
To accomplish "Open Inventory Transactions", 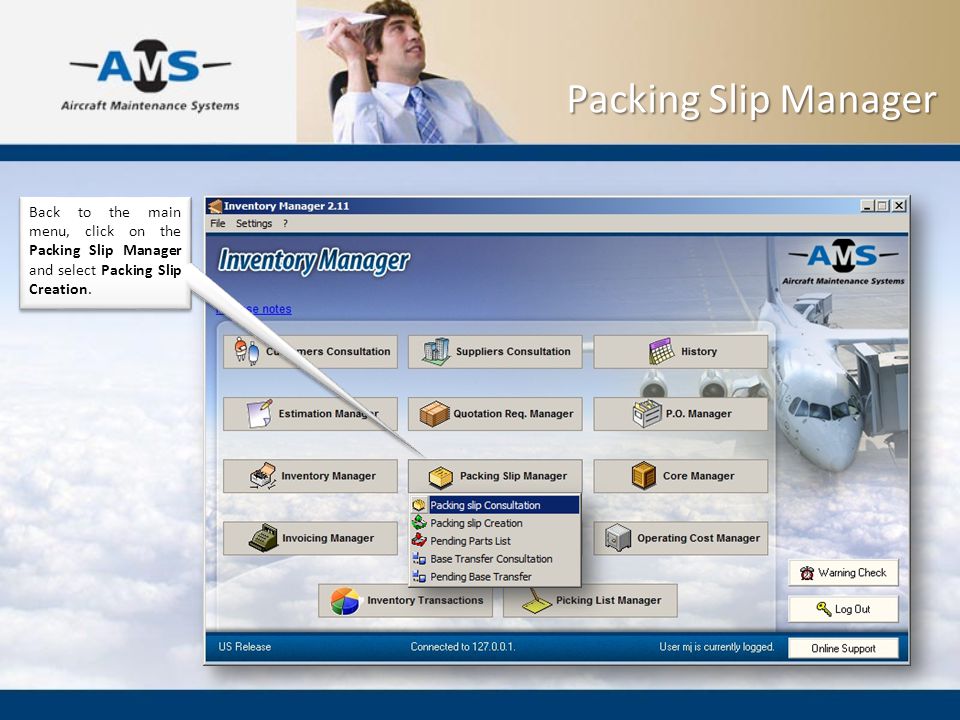I will (x=405, y=601).
